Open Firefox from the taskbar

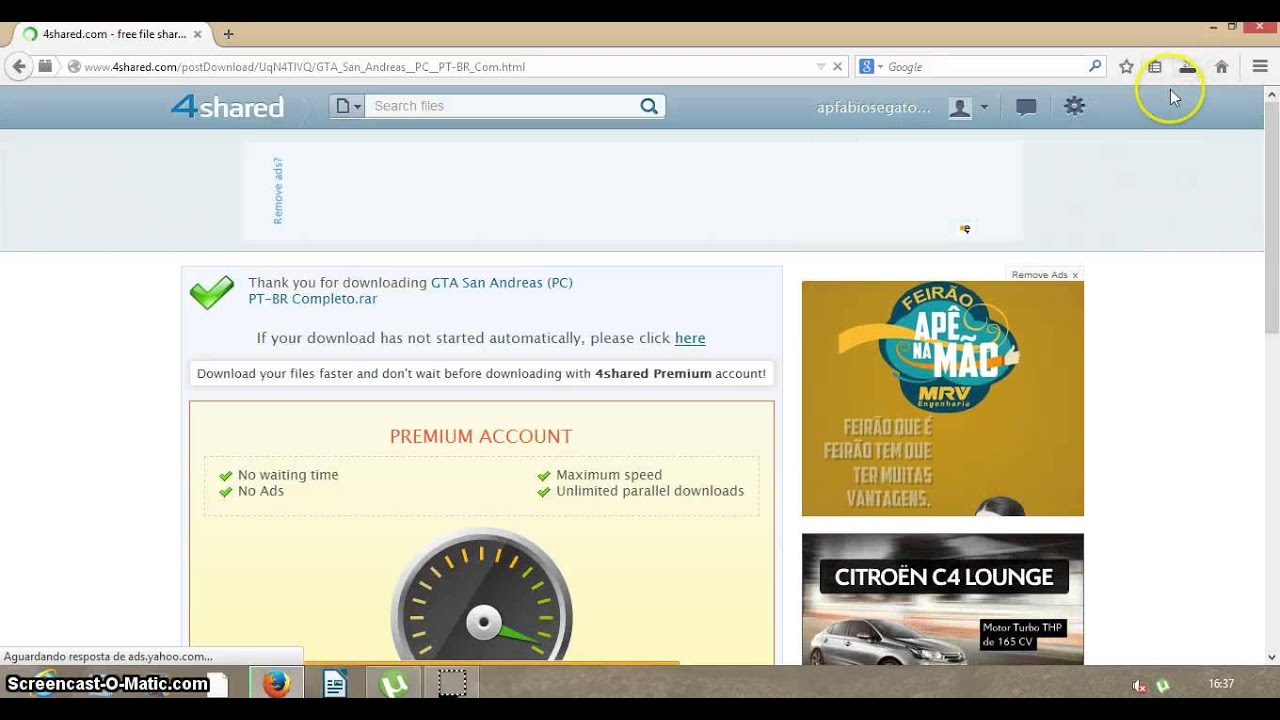click(x=276, y=684)
